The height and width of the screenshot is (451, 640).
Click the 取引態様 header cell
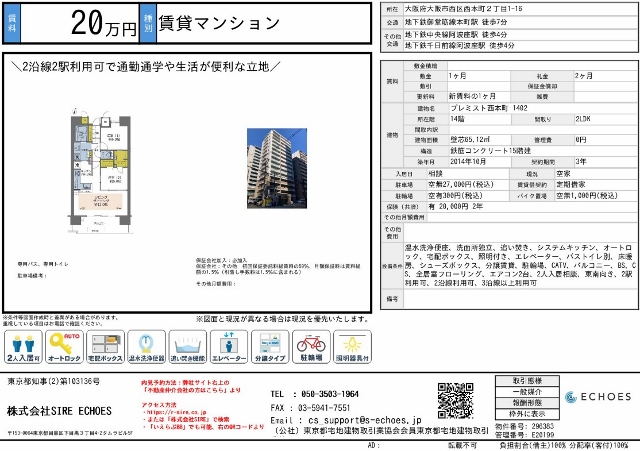click(x=532, y=381)
